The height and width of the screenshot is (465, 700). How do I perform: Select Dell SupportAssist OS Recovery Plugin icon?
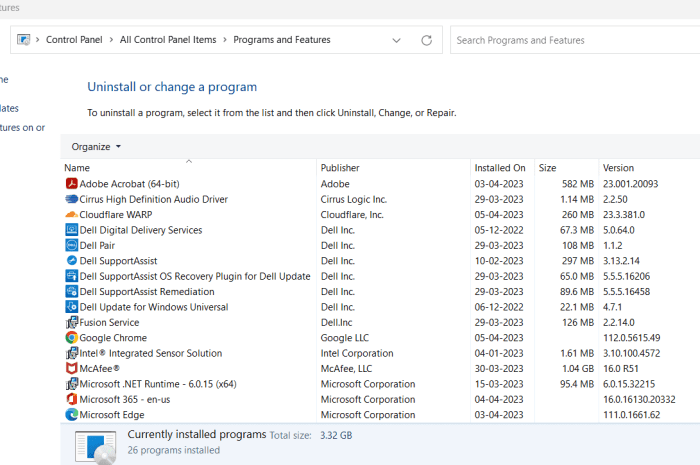[x=71, y=276]
